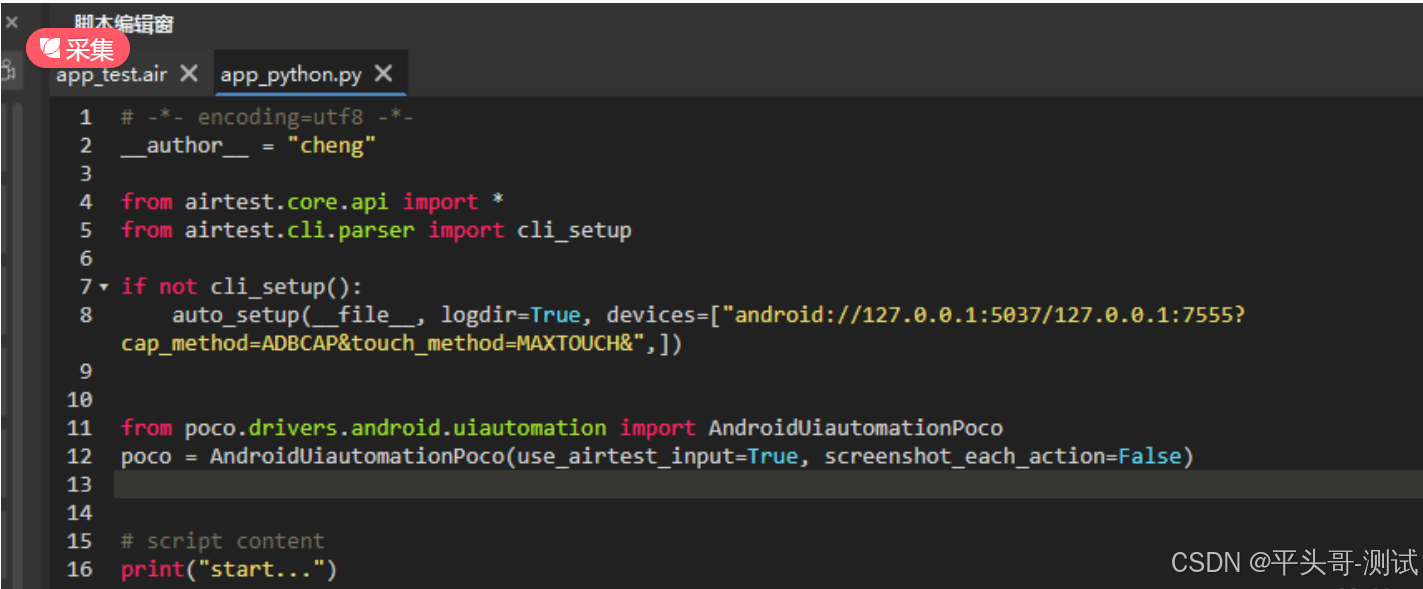Click the "logdir=True" argument
The image size is (1423, 589).
point(511,315)
